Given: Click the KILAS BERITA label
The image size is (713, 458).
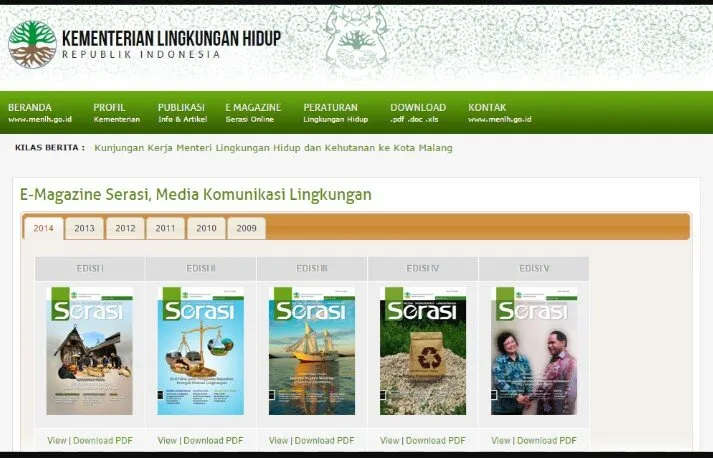Looking at the screenshot, I should point(50,147).
